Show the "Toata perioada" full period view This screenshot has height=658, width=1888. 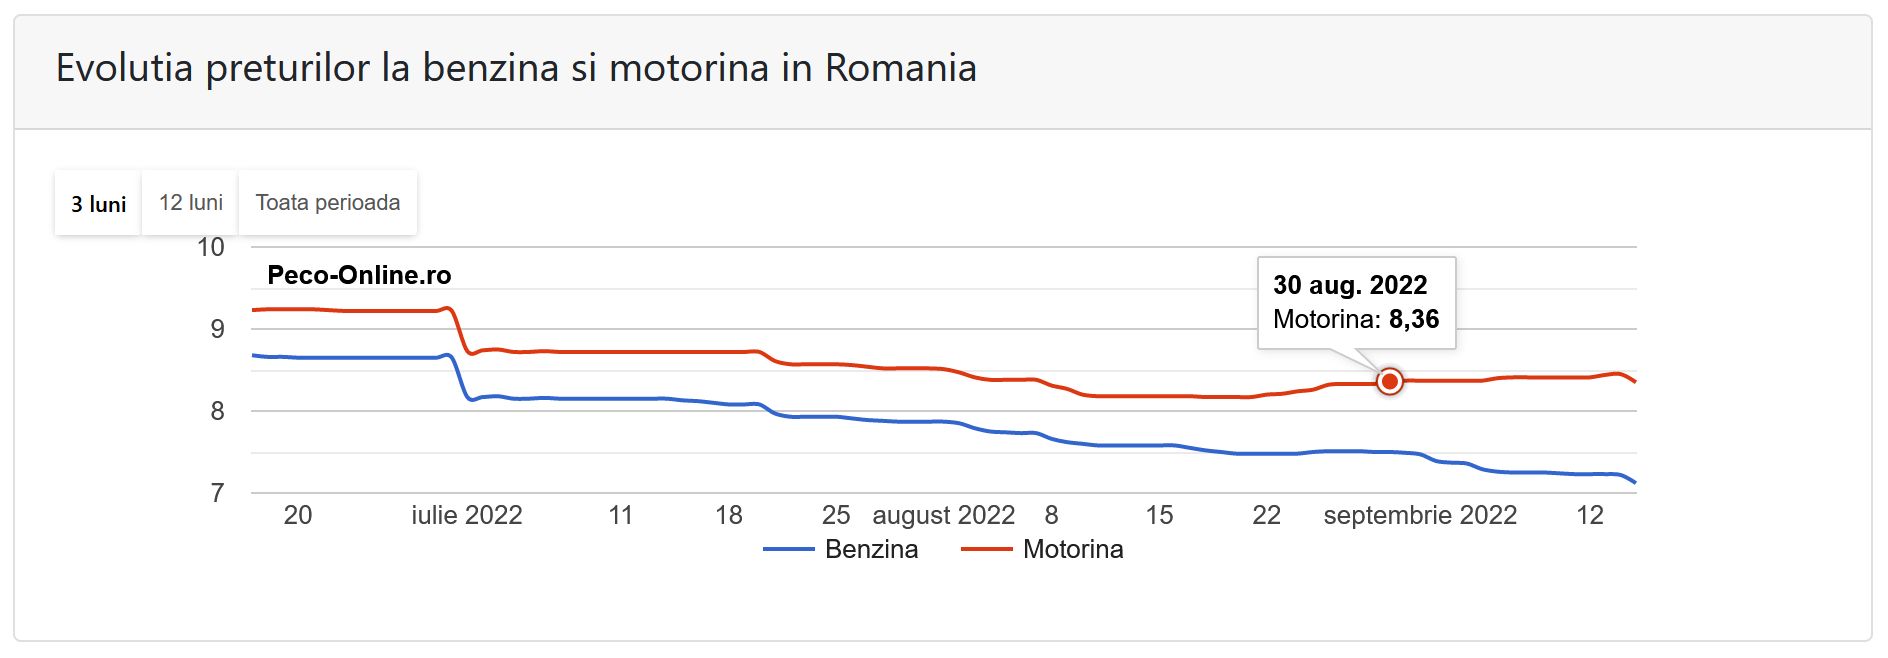pyautogui.click(x=328, y=203)
